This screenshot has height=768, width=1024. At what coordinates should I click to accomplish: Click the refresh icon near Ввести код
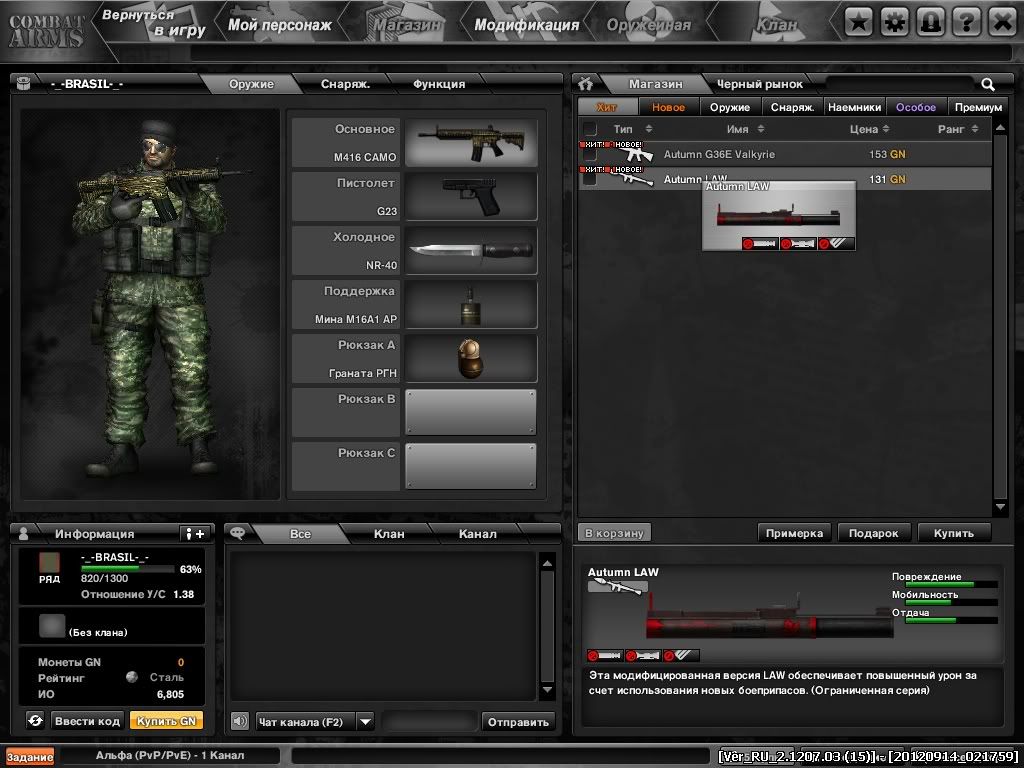click(34, 720)
